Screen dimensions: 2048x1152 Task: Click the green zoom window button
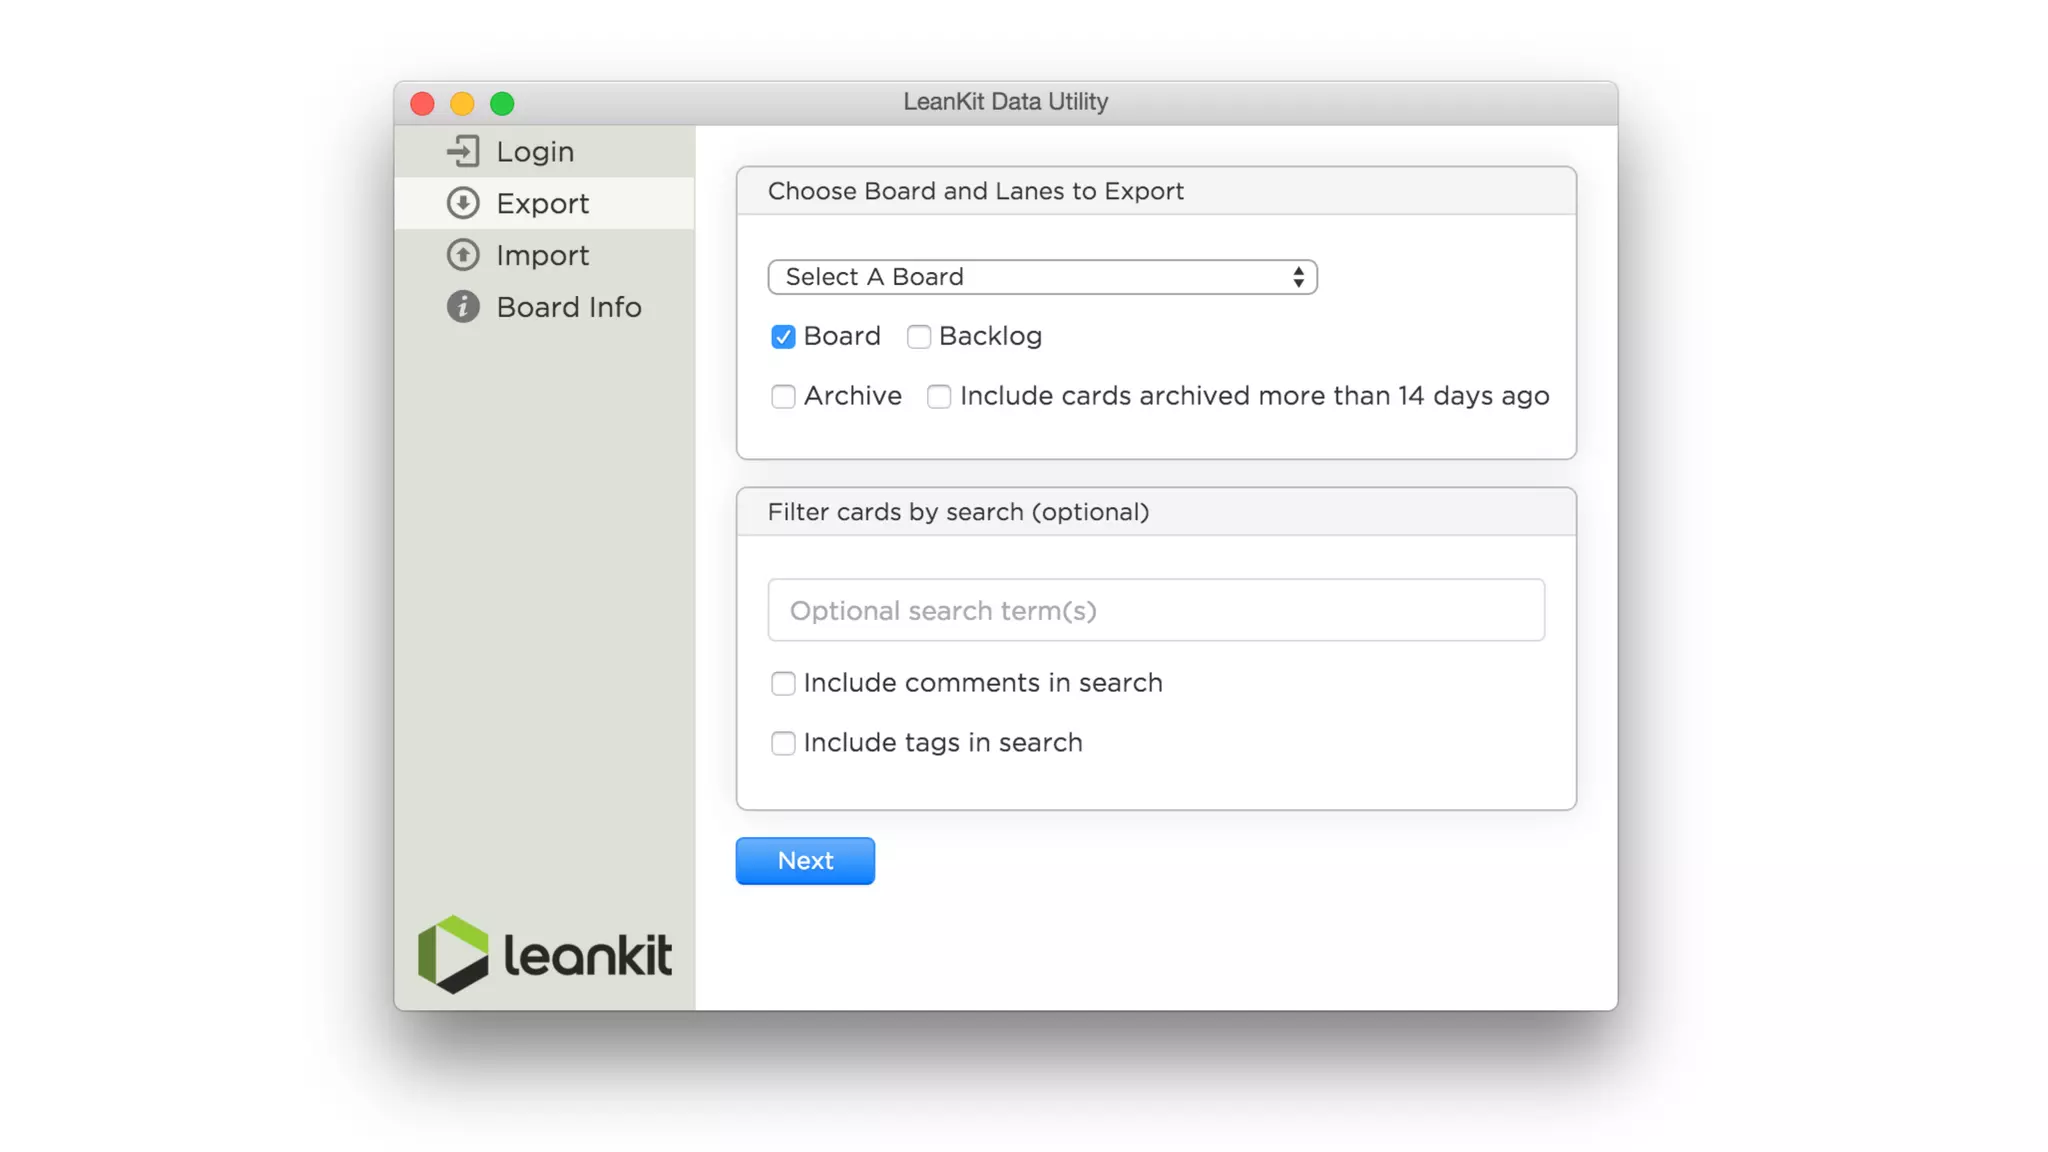(x=502, y=103)
